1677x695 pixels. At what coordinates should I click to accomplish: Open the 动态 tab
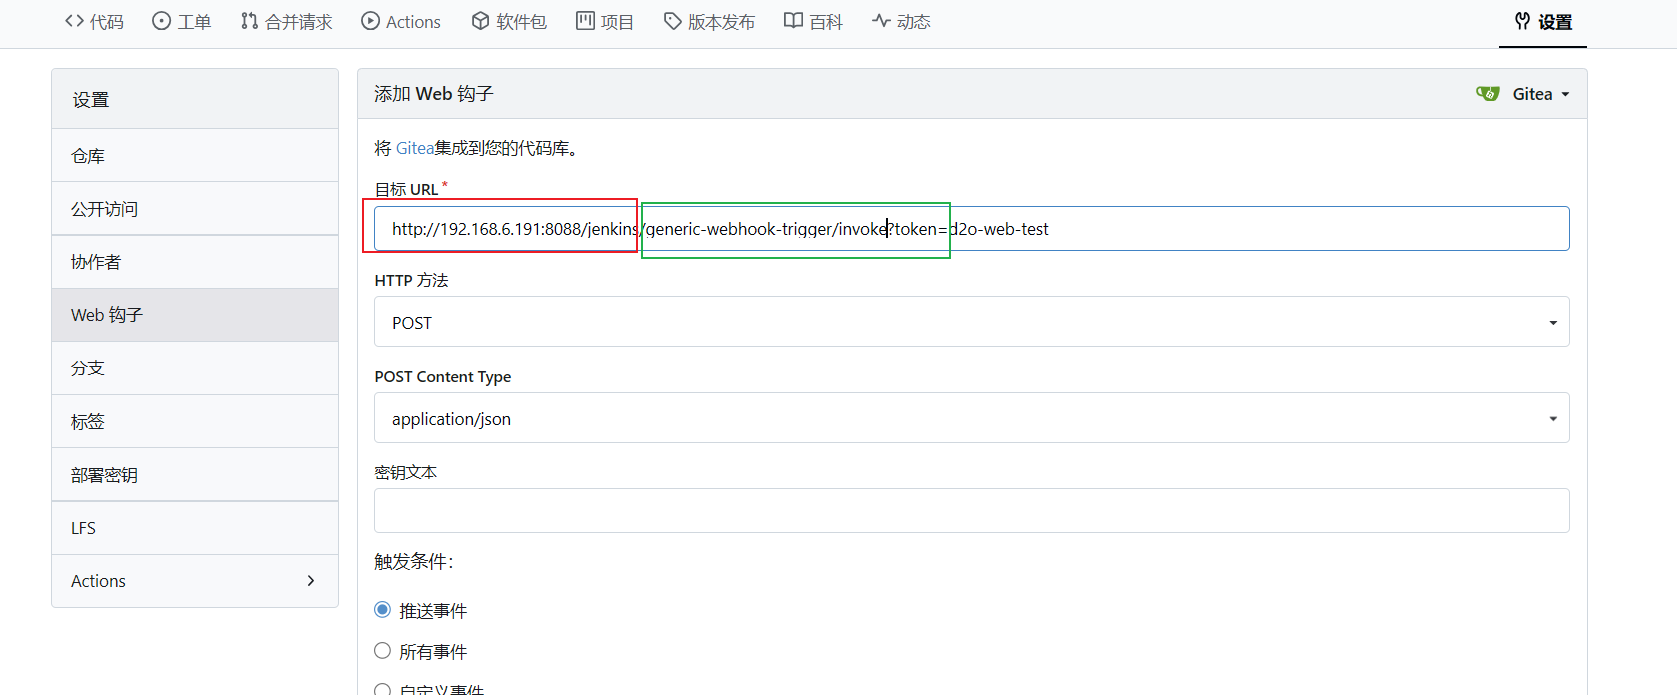click(901, 22)
